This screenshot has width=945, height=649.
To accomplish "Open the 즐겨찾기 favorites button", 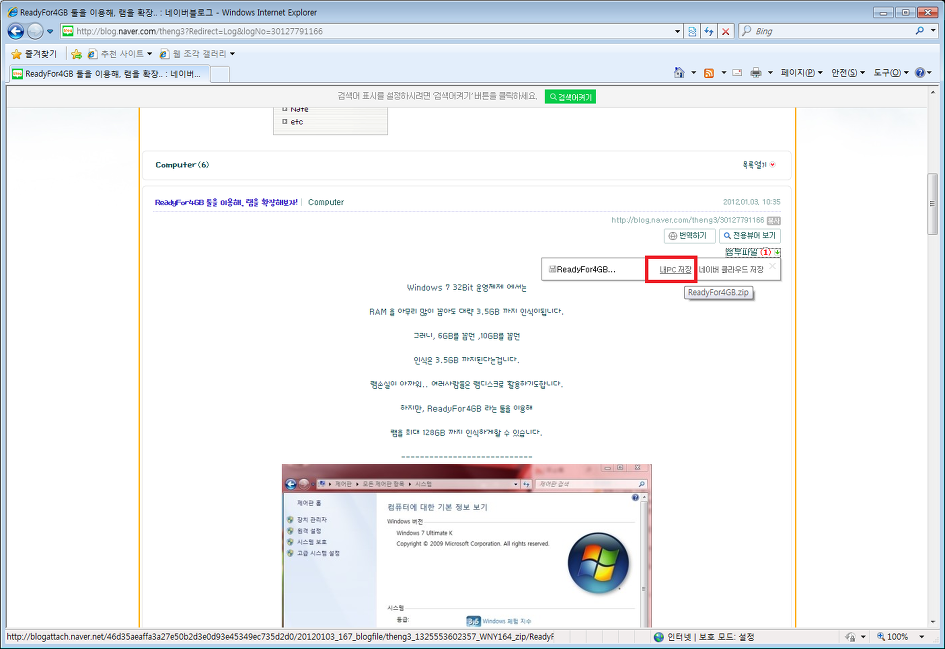I will click(x=34, y=54).
